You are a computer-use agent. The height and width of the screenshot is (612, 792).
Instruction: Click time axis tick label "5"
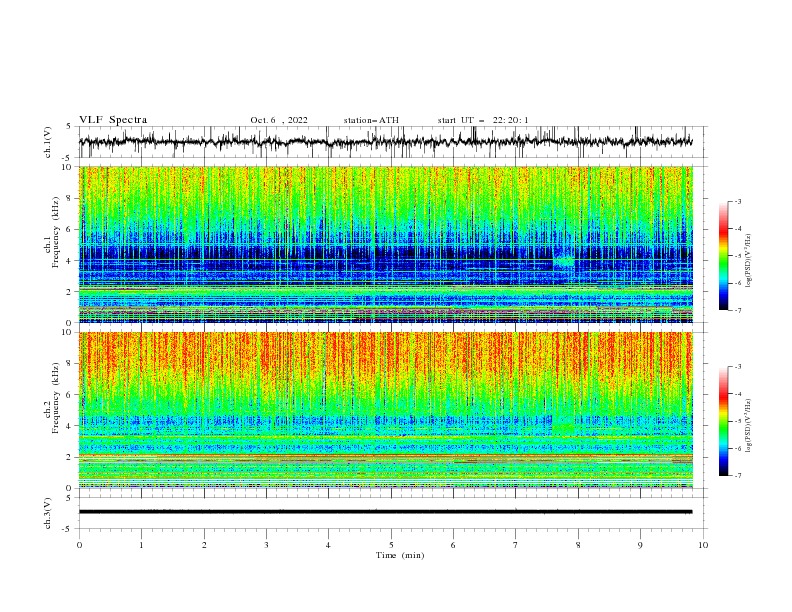click(x=391, y=545)
